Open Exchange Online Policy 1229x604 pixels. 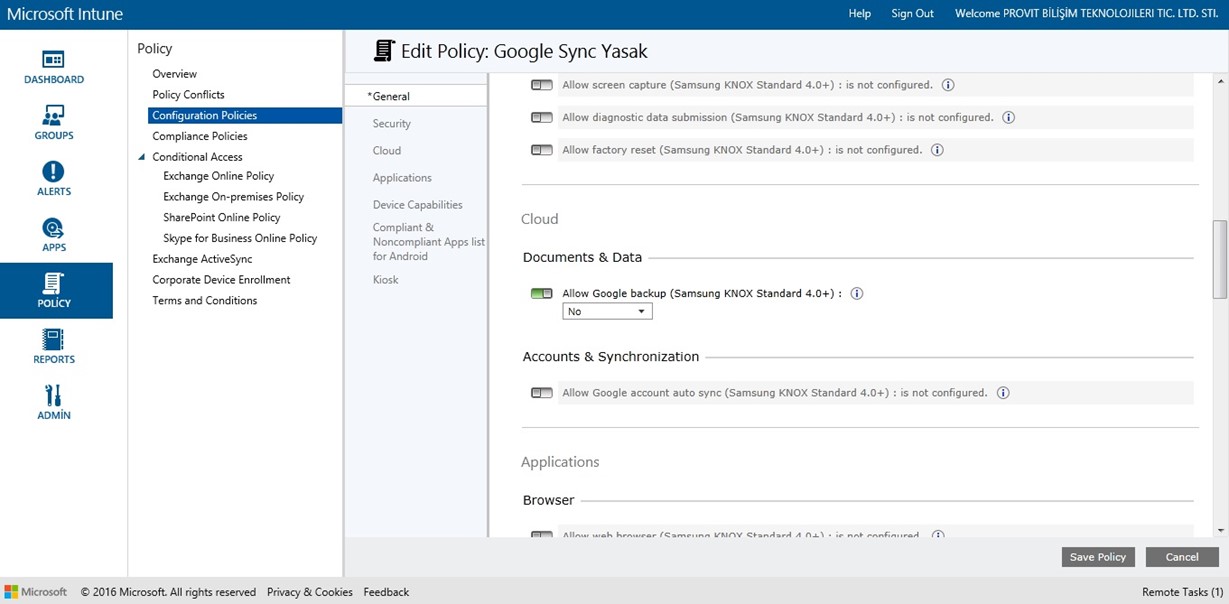(x=219, y=176)
